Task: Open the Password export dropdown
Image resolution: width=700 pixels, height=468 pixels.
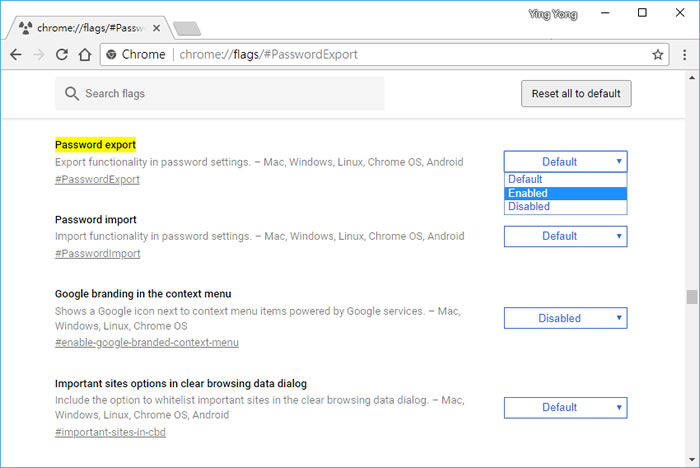Action: tap(566, 162)
